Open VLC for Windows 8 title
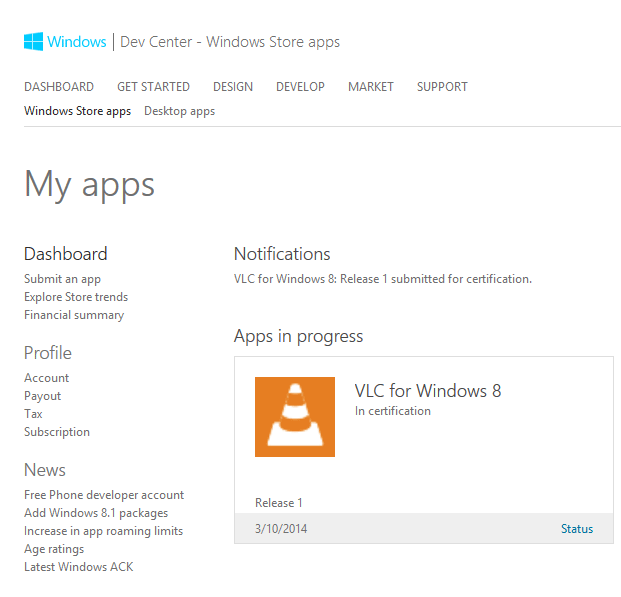This screenshot has height=597, width=621. (x=428, y=391)
